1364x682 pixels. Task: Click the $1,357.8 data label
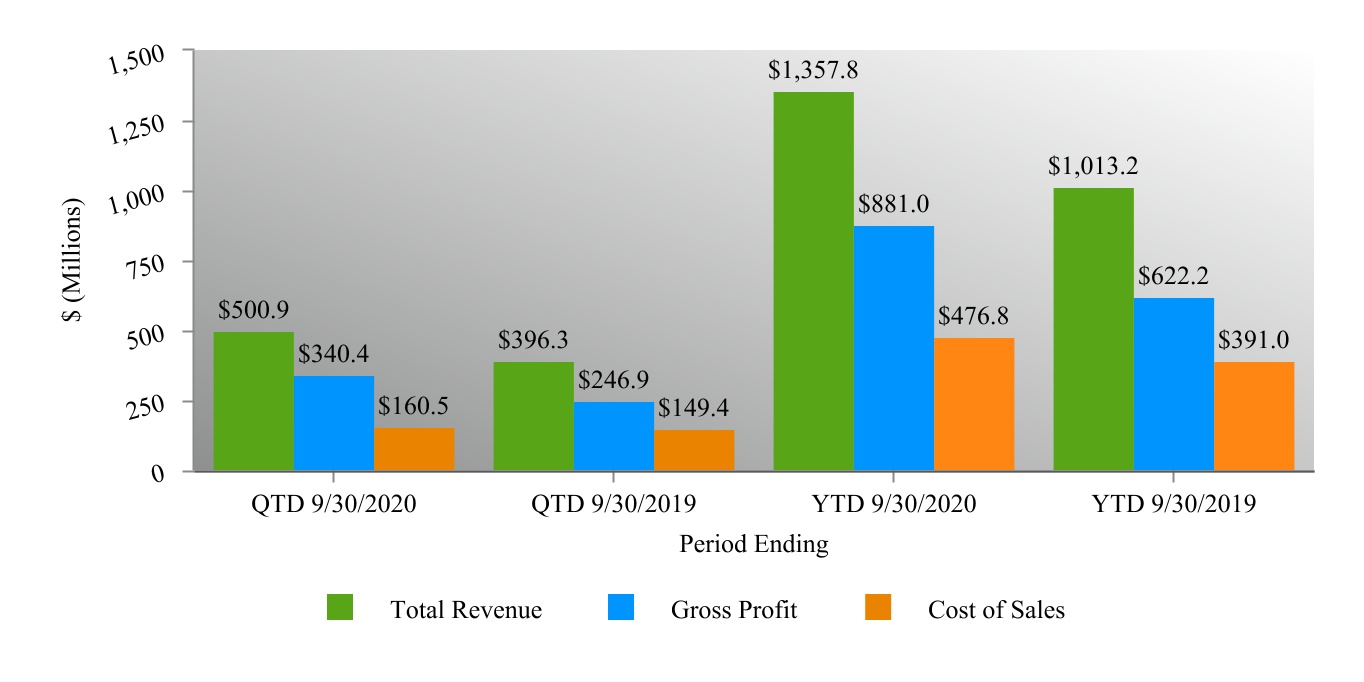point(813,70)
